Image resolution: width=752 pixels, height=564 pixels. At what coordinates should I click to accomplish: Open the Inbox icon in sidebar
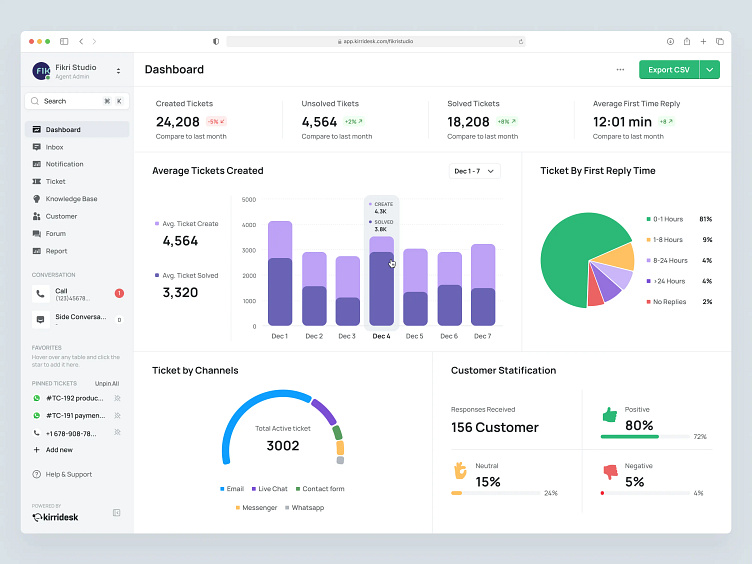[x=37, y=147]
